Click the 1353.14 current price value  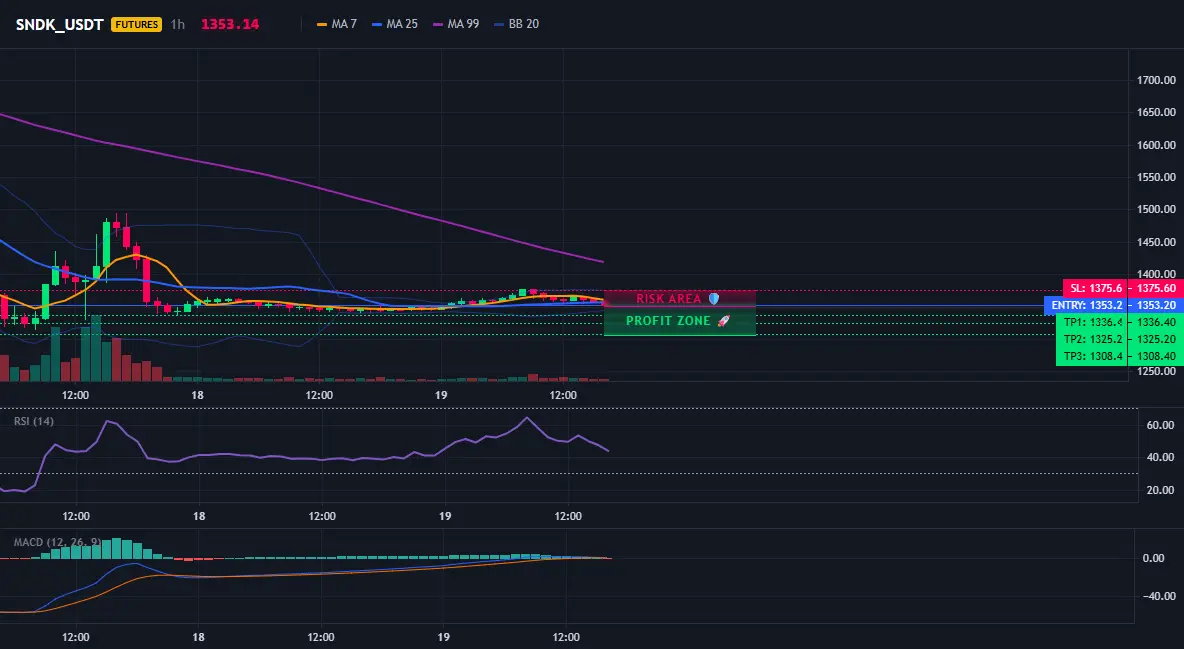230,24
